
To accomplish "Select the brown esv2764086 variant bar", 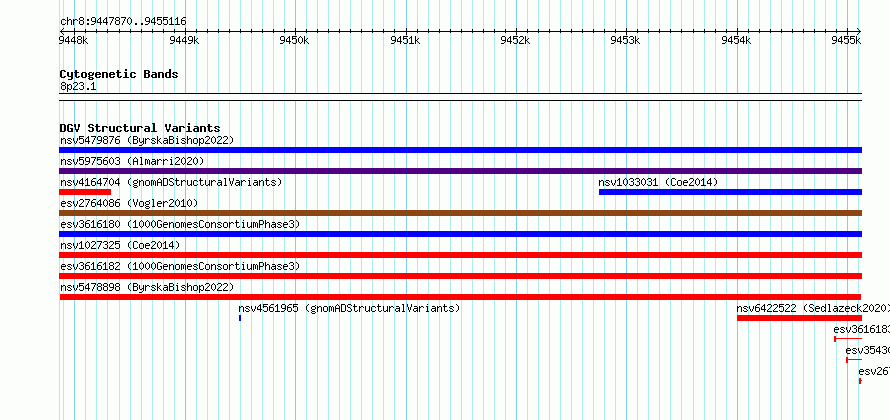I will (460, 213).
